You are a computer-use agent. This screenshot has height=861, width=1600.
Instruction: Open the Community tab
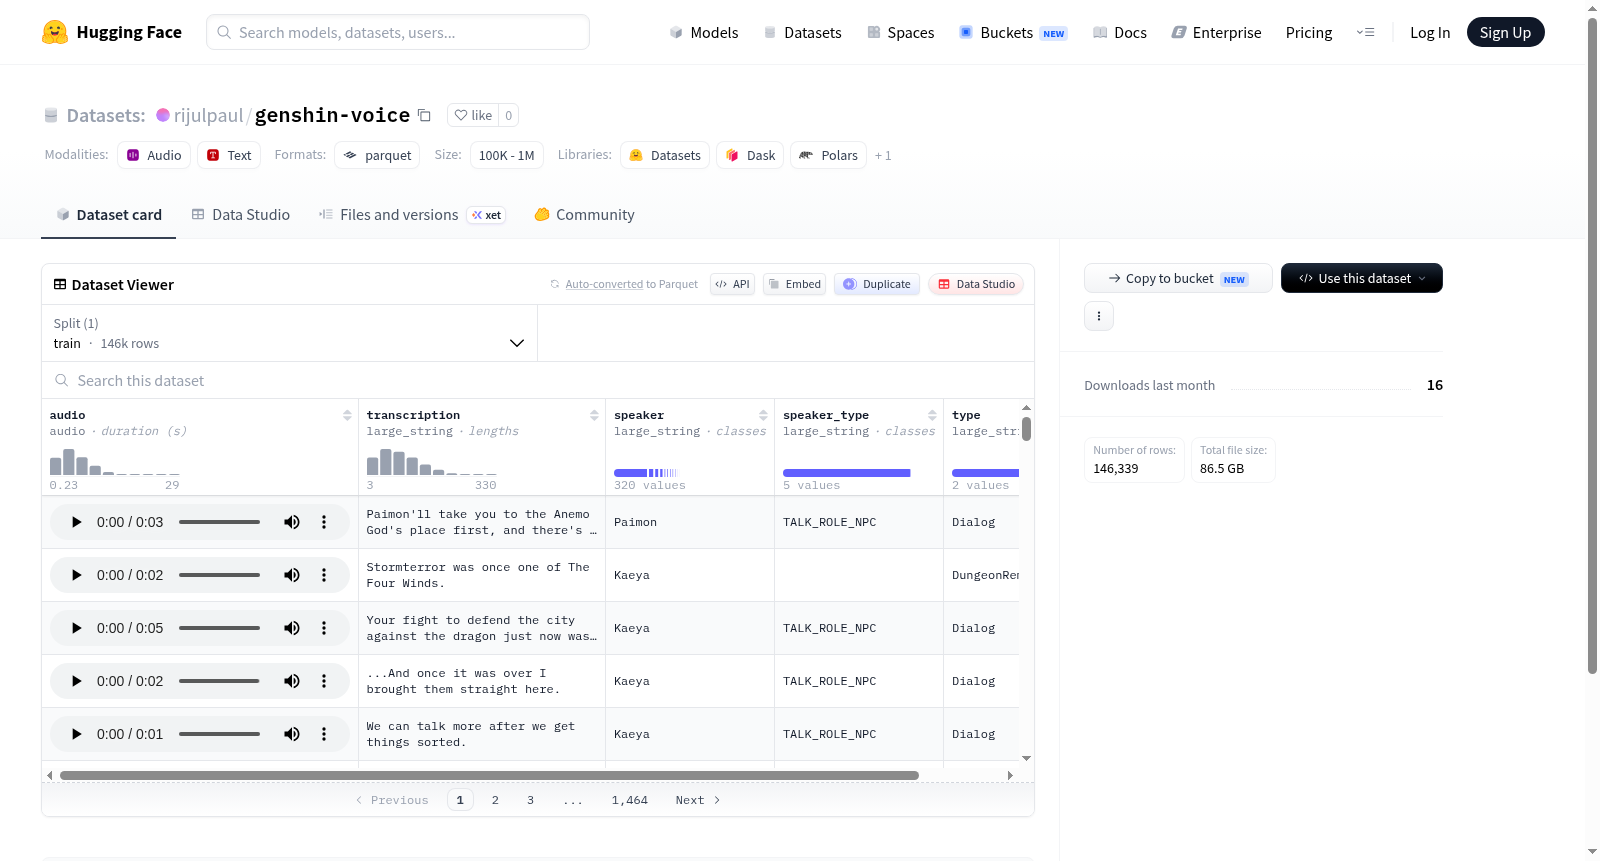(x=584, y=214)
